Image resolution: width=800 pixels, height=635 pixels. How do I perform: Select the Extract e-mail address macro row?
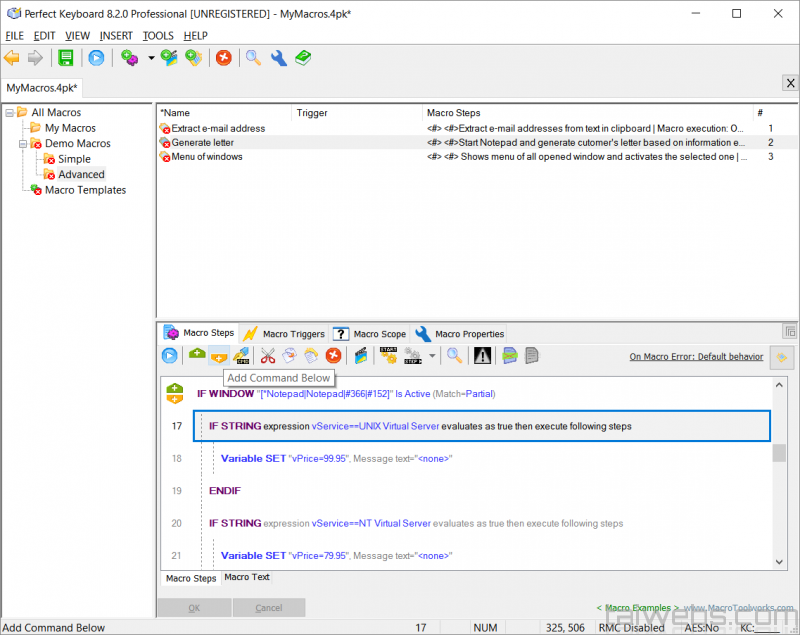pos(218,128)
